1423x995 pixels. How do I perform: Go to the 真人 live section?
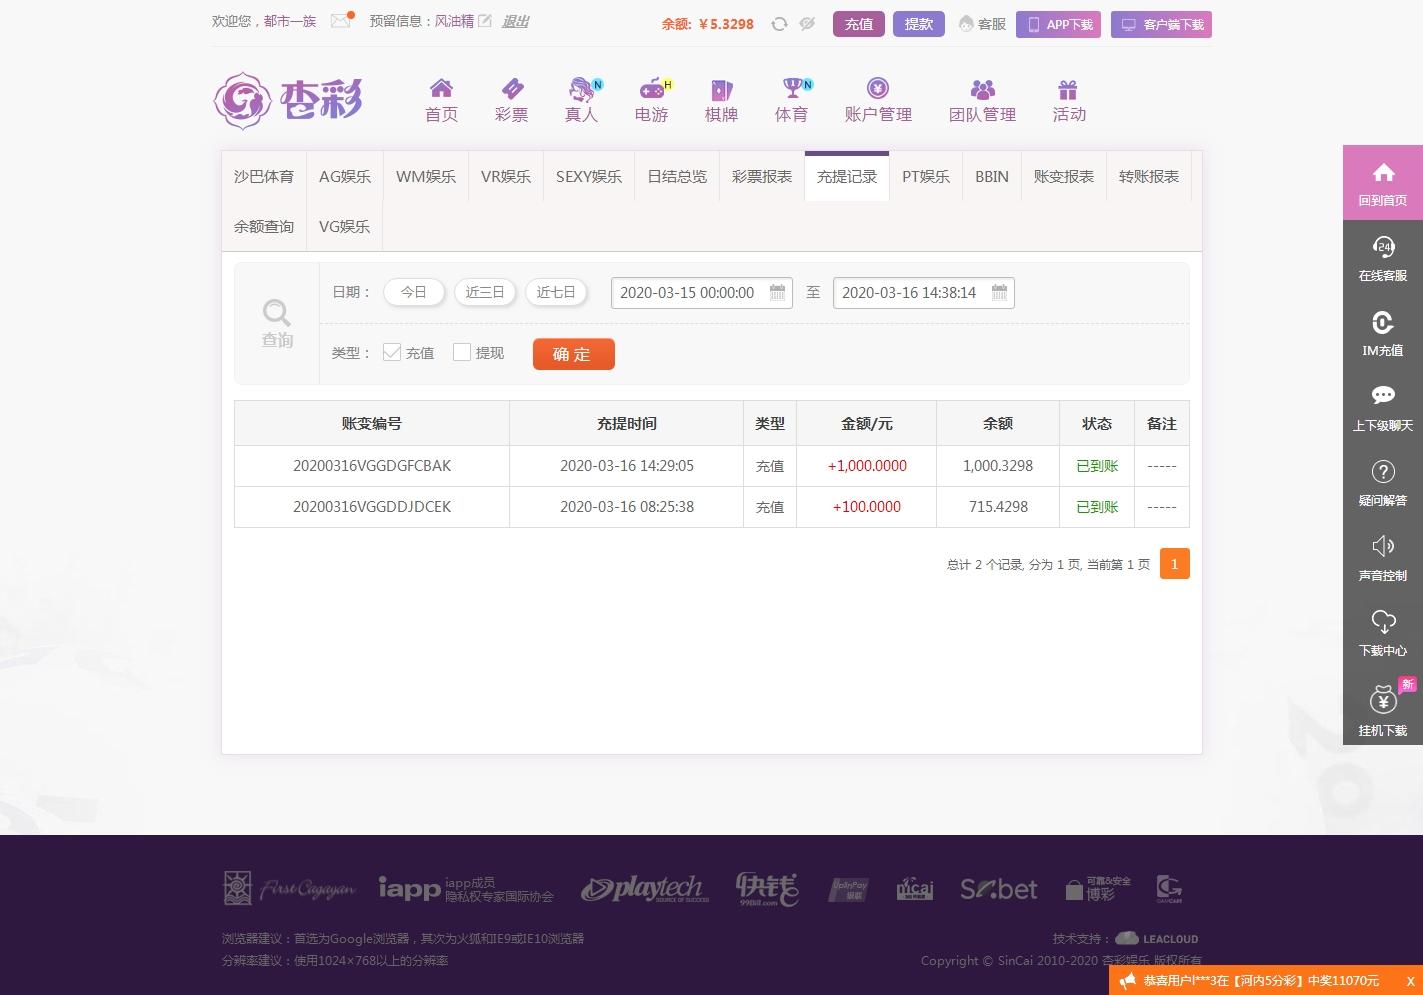[x=581, y=98]
